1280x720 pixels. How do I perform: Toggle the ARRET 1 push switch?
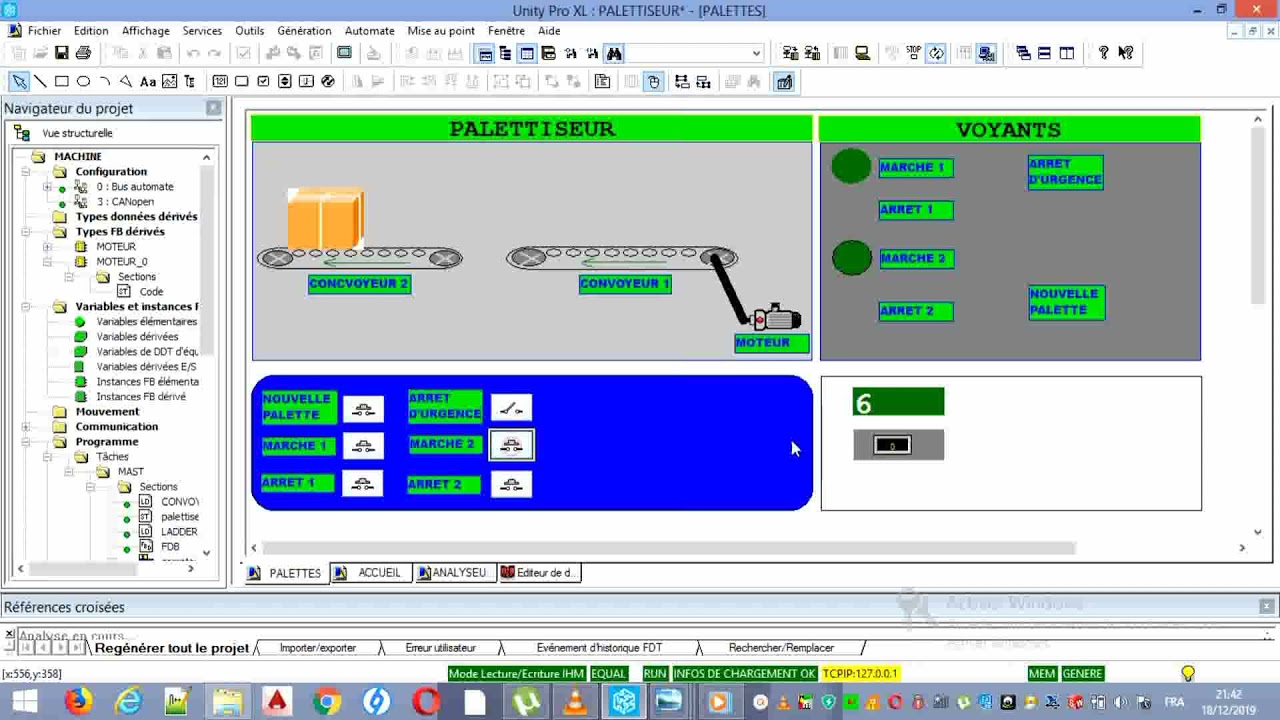[x=363, y=484]
